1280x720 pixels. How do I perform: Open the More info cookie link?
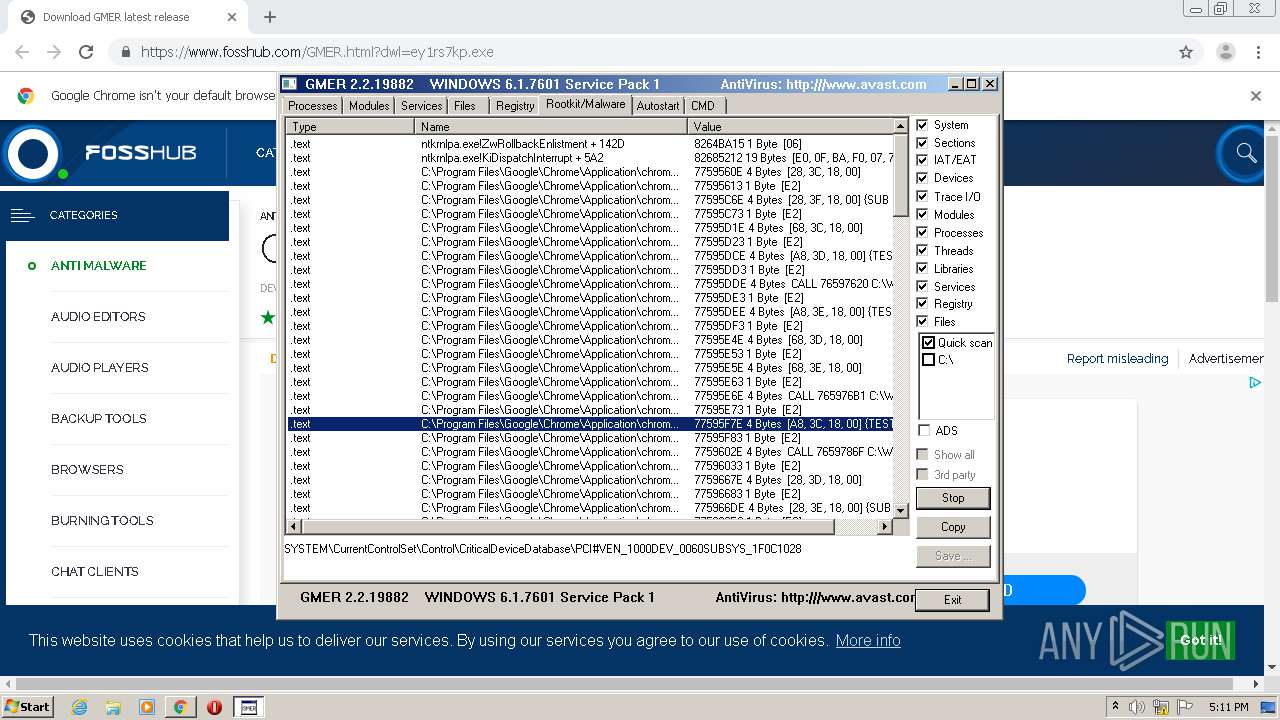pos(868,640)
